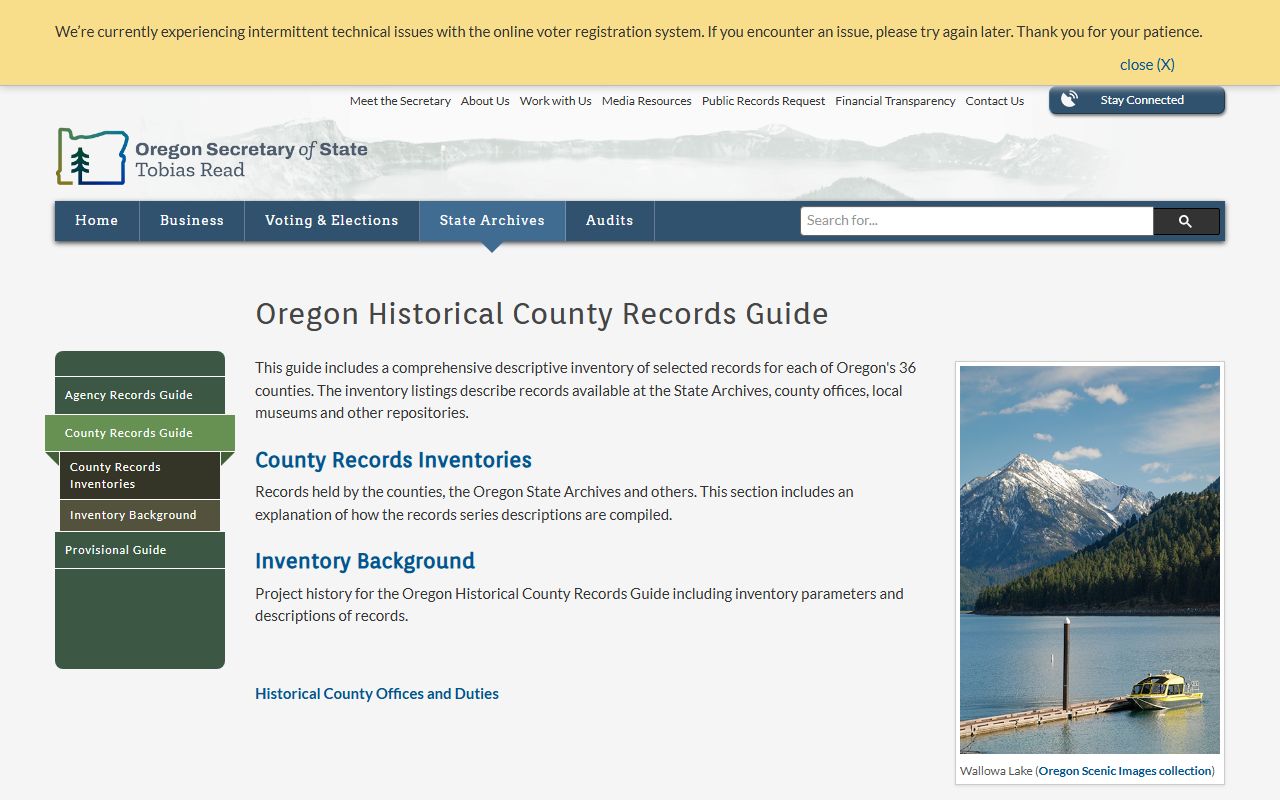Select Agency Records Guide in sidebar
Image resolution: width=1280 pixels, height=800 pixels.
pyautogui.click(x=140, y=395)
